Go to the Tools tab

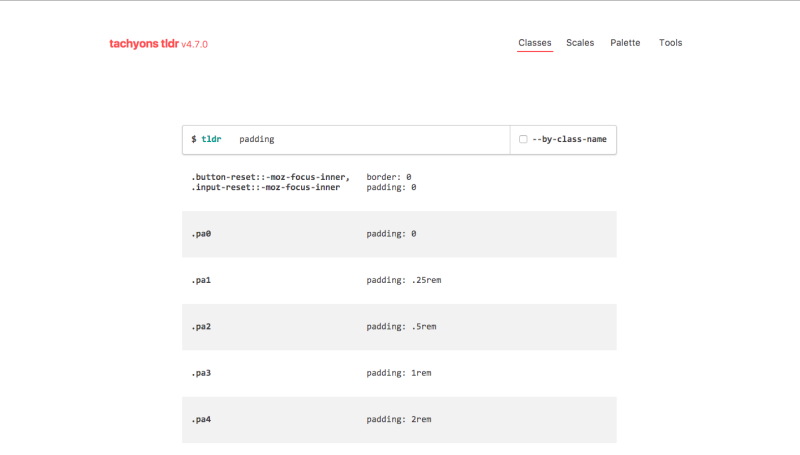point(670,43)
